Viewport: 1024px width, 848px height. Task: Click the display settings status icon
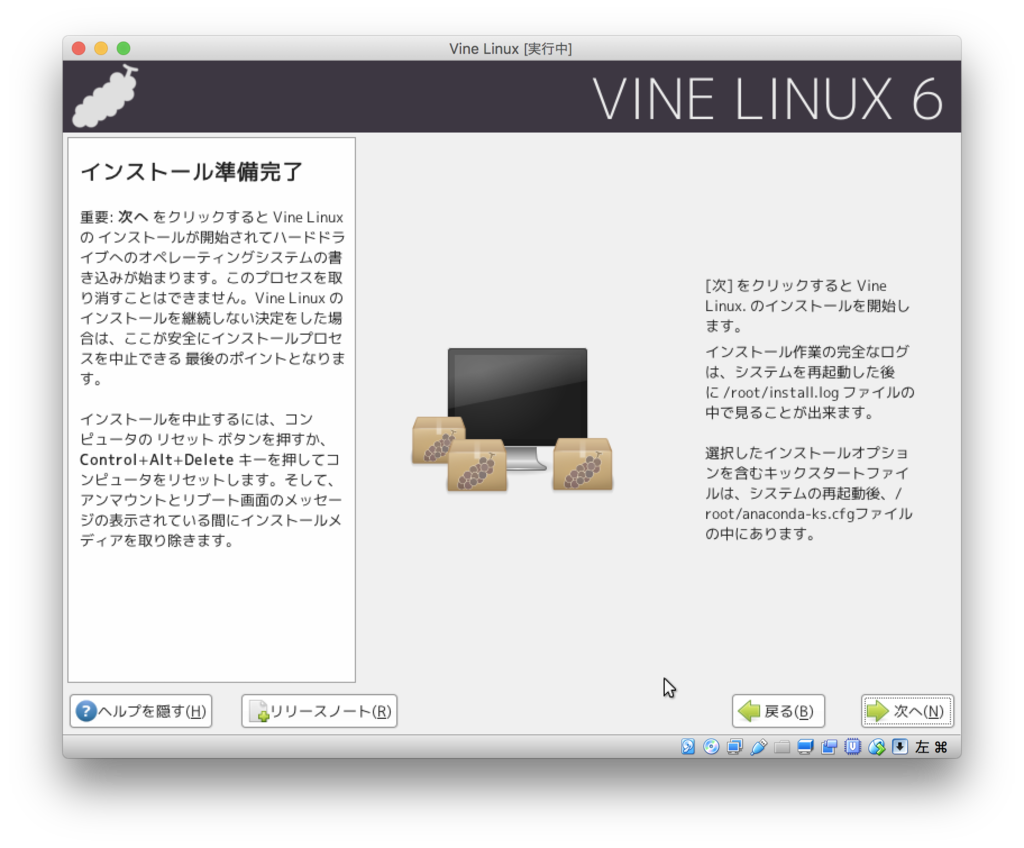[x=805, y=747]
